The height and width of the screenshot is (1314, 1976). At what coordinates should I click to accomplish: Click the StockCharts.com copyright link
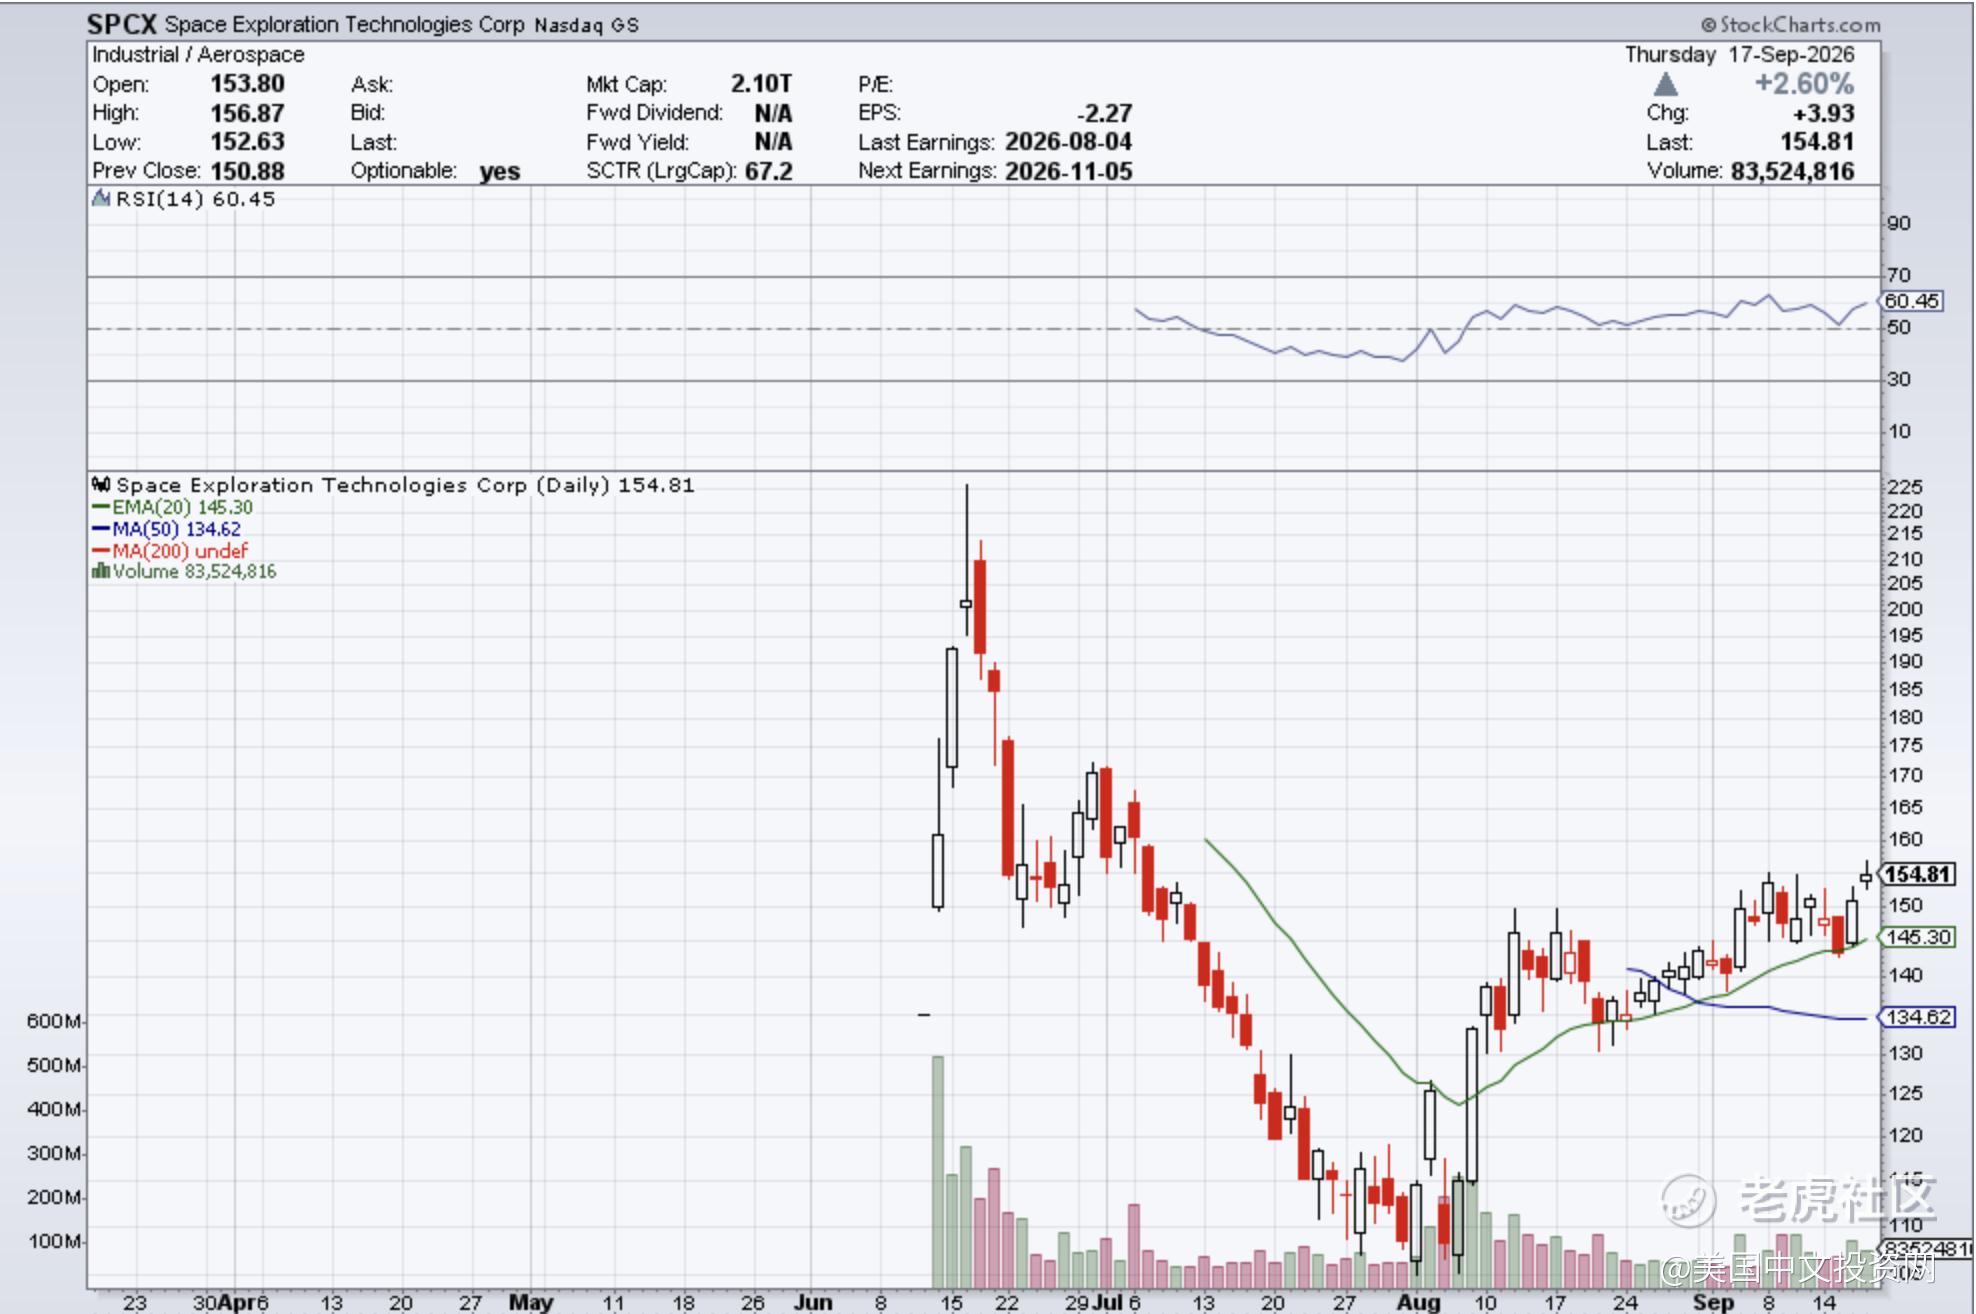pos(1790,25)
